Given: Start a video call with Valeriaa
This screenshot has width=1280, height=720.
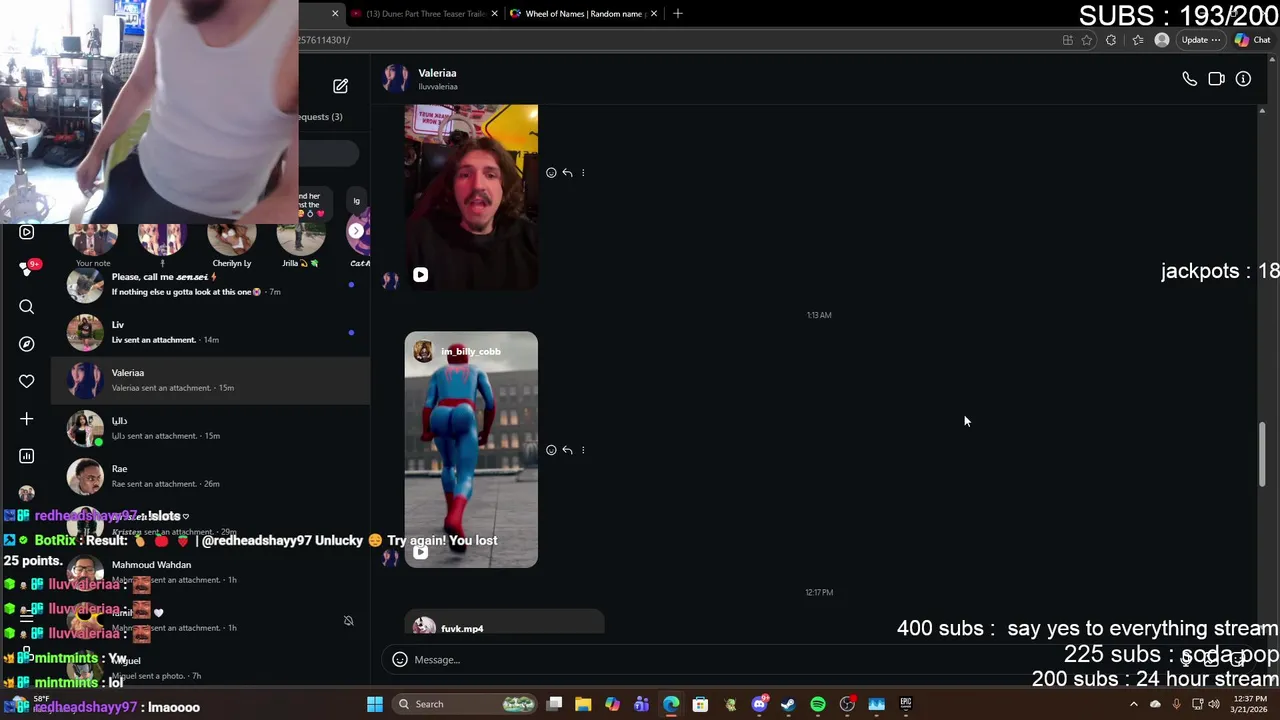Looking at the screenshot, I should click(x=1216, y=79).
